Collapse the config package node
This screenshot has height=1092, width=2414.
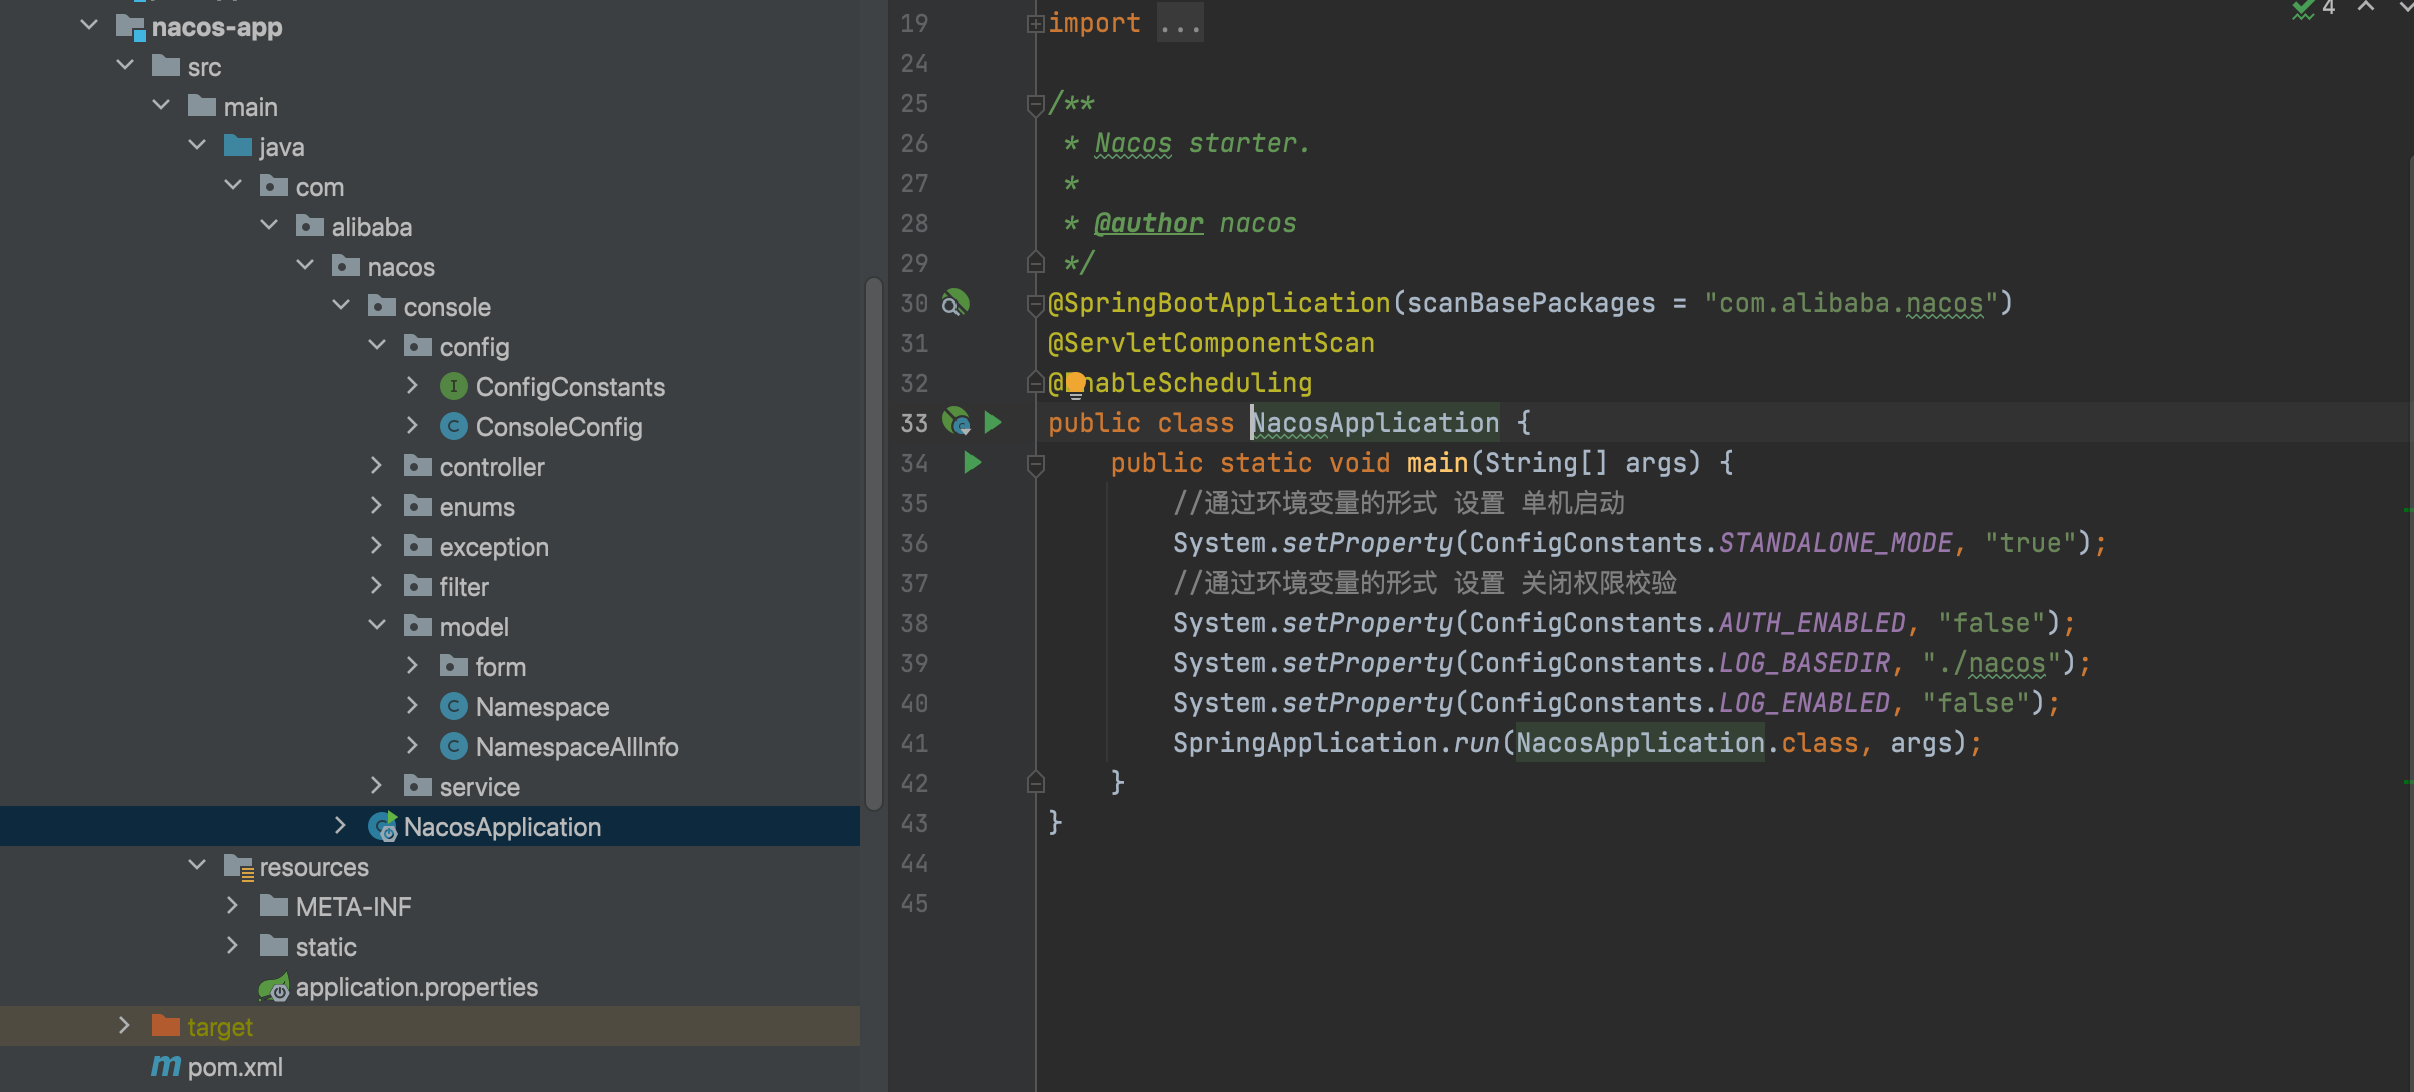click(377, 345)
